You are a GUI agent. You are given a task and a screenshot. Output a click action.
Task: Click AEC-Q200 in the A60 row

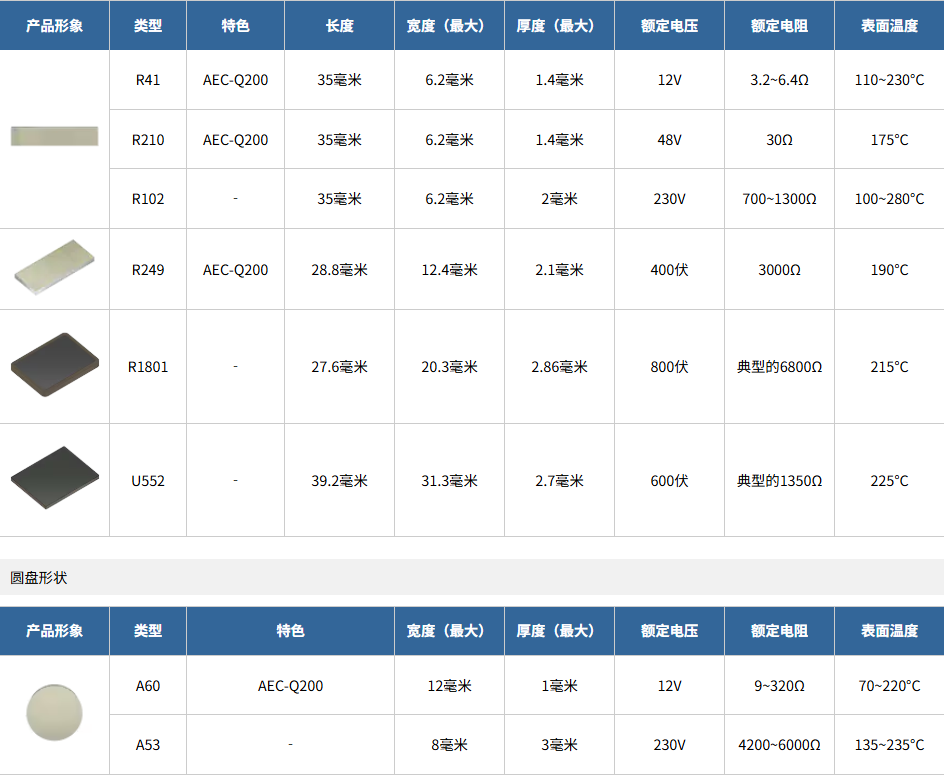tap(290, 686)
